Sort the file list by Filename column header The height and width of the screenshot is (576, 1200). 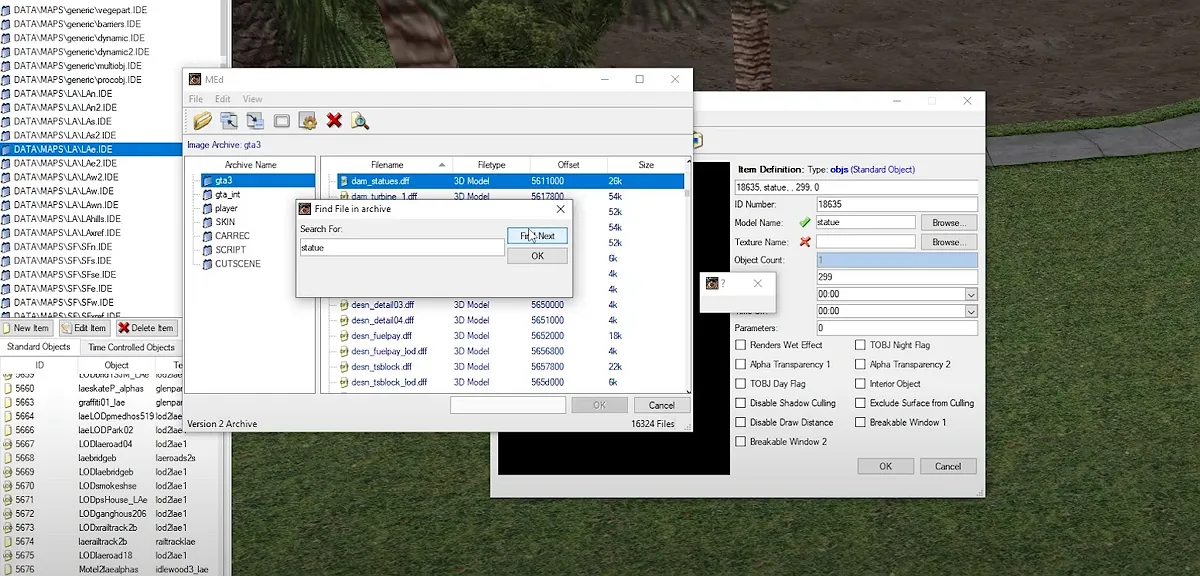coord(387,165)
